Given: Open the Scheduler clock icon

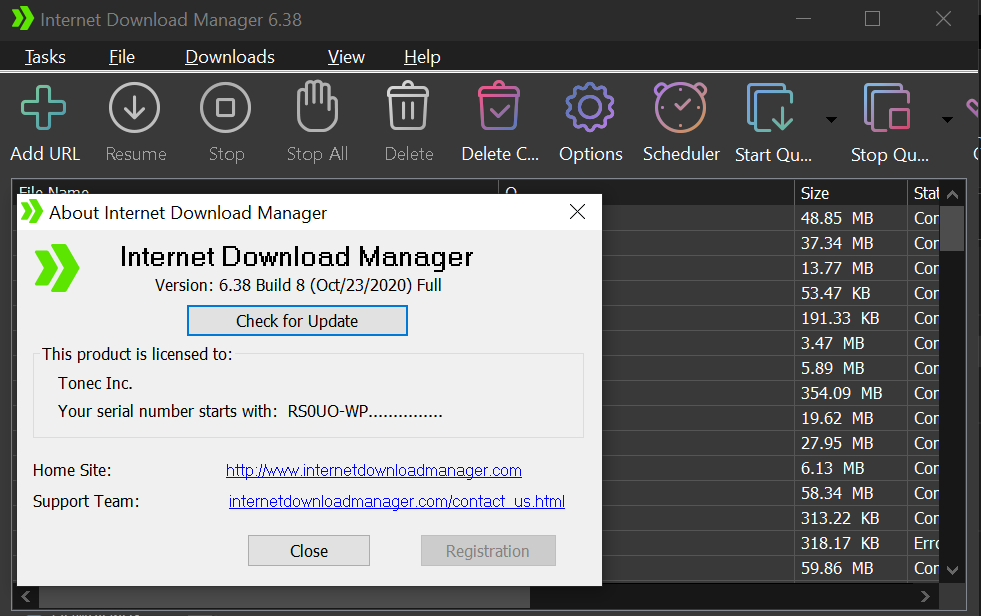Looking at the screenshot, I should (x=681, y=107).
